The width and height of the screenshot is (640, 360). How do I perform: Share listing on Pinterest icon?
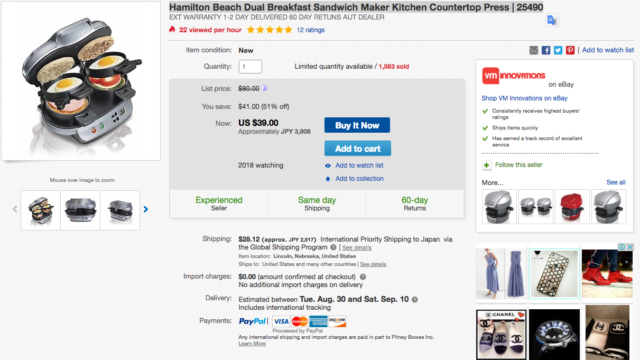coord(570,50)
